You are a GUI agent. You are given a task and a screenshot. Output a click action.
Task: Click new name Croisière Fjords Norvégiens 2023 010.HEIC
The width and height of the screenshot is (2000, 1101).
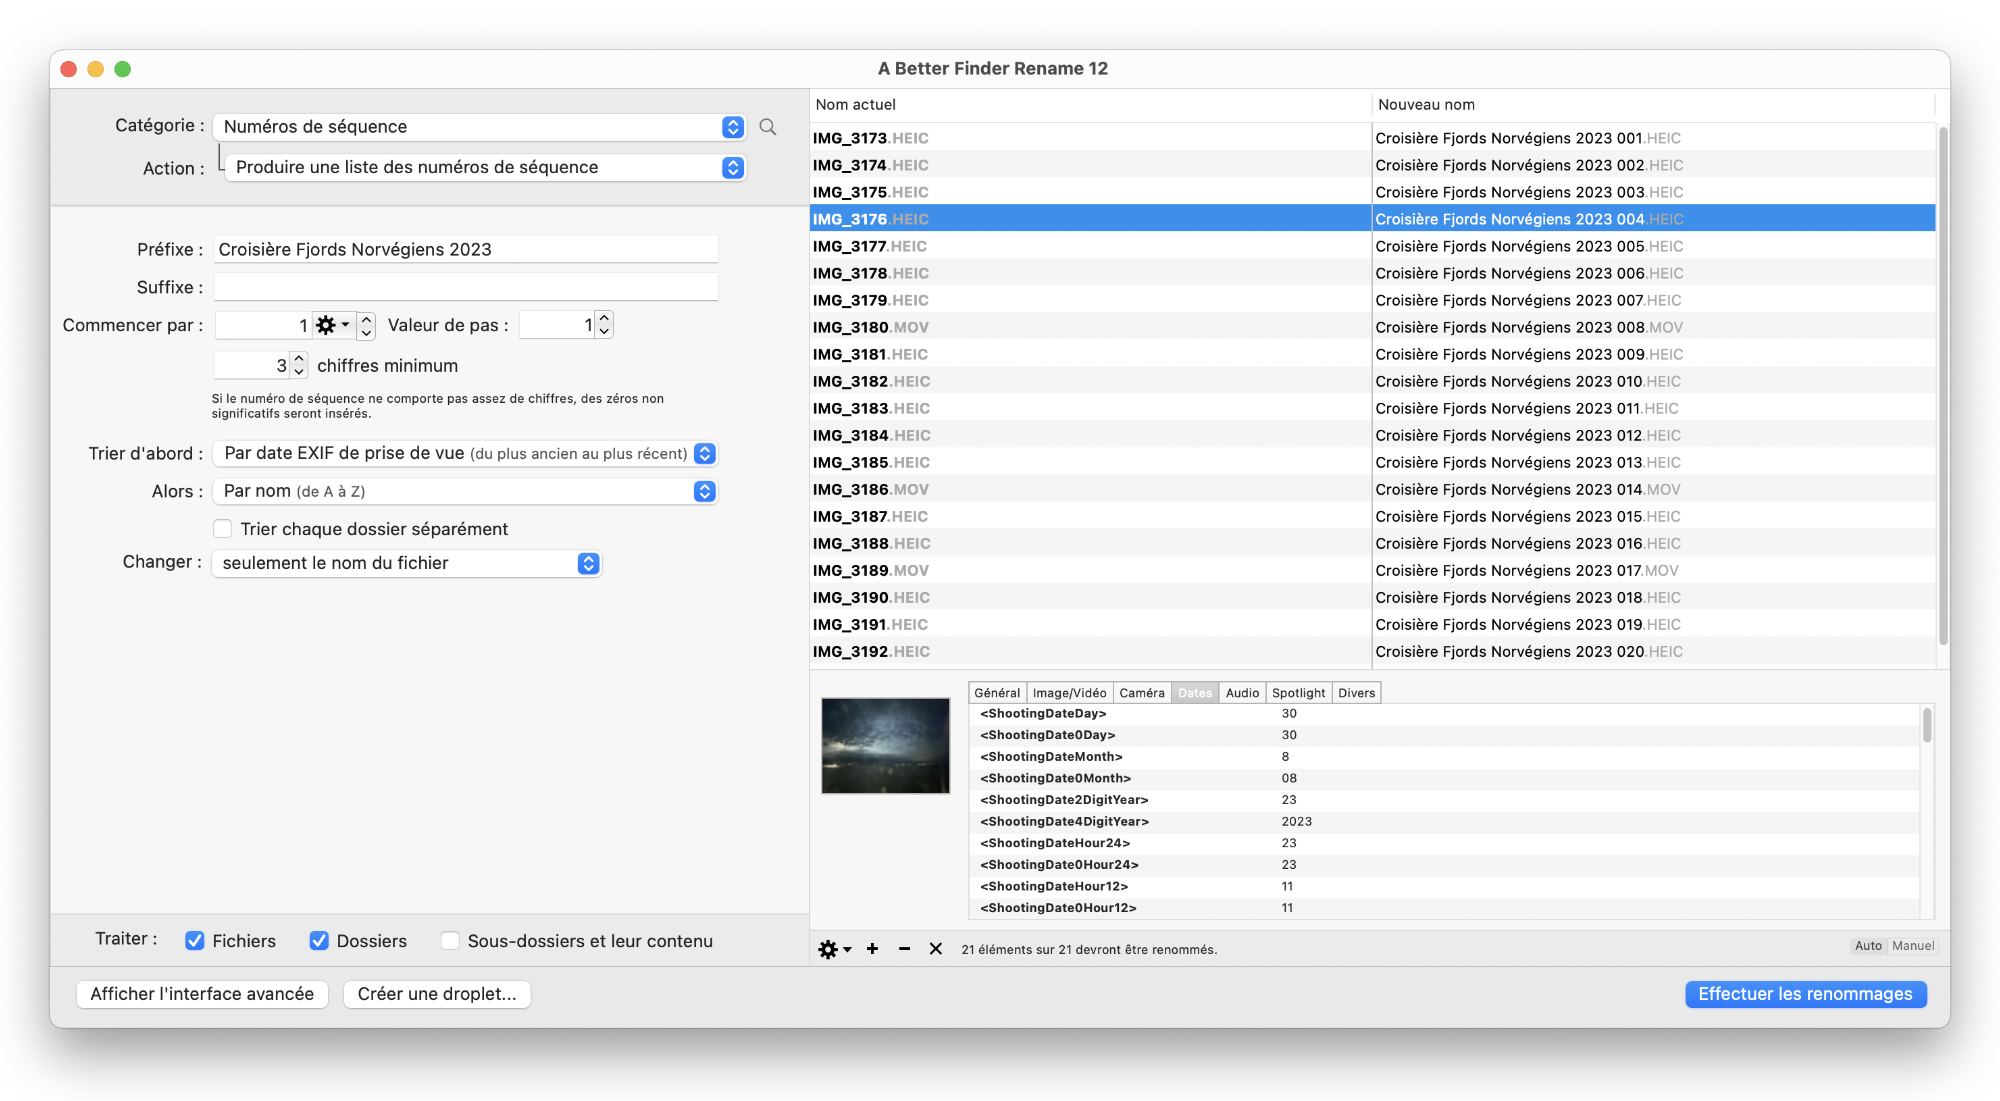pyautogui.click(x=1528, y=381)
